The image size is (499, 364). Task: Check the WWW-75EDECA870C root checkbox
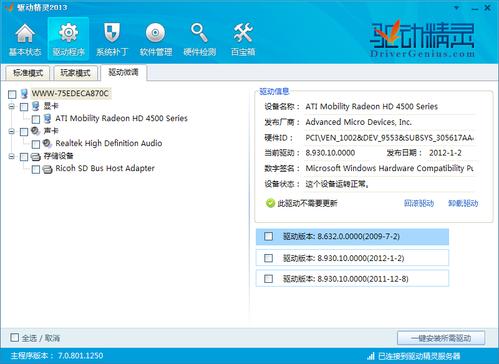coord(12,94)
